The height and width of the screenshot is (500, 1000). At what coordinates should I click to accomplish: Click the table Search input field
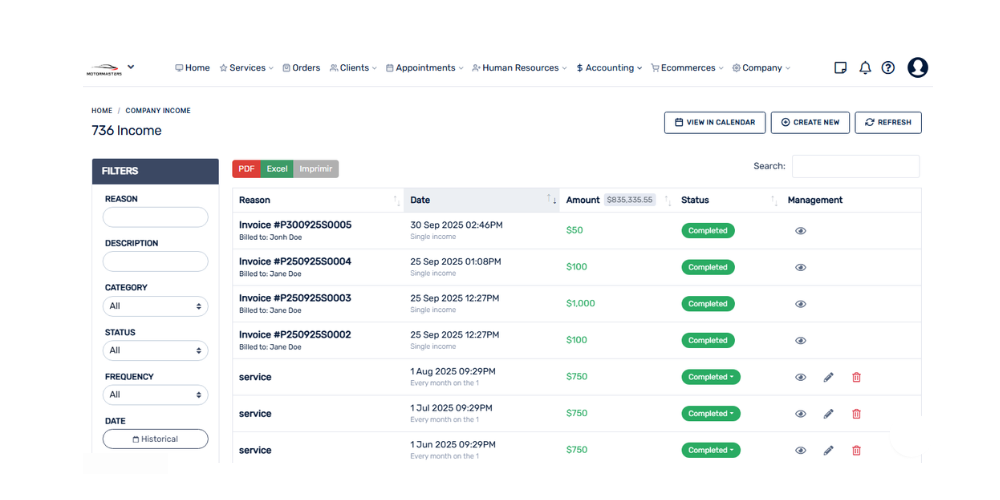coord(855,167)
